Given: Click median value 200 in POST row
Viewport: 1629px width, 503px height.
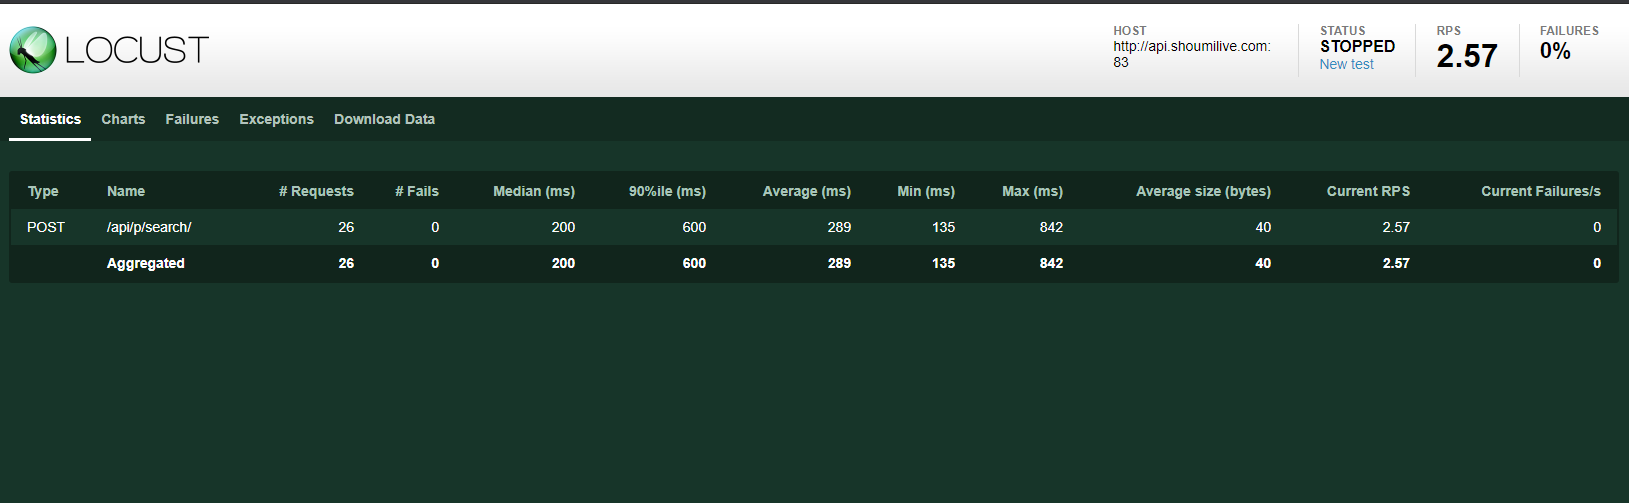Looking at the screenshot, I should point(563,227).
